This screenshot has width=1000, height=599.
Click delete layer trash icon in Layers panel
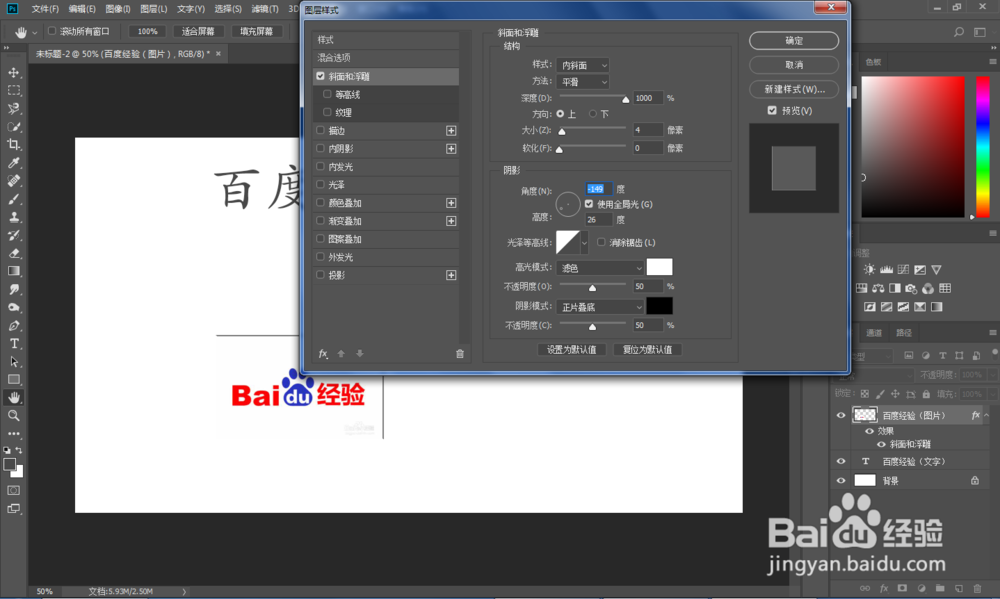[x=977, y=588]
